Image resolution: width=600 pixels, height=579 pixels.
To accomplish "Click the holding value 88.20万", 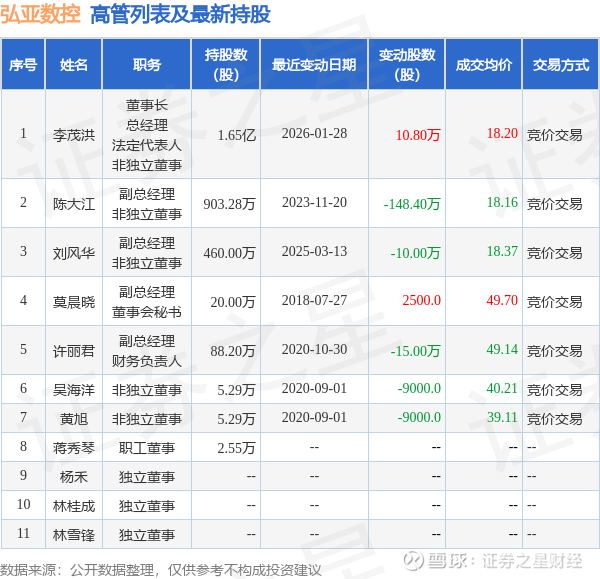I will click(x=233, y=351).
